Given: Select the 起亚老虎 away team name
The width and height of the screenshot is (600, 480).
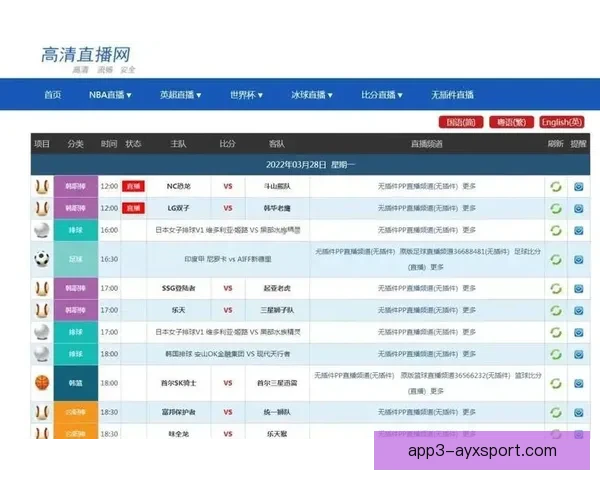Looking at the screenshot, I should pyautogui.click(x=277, y=288).
